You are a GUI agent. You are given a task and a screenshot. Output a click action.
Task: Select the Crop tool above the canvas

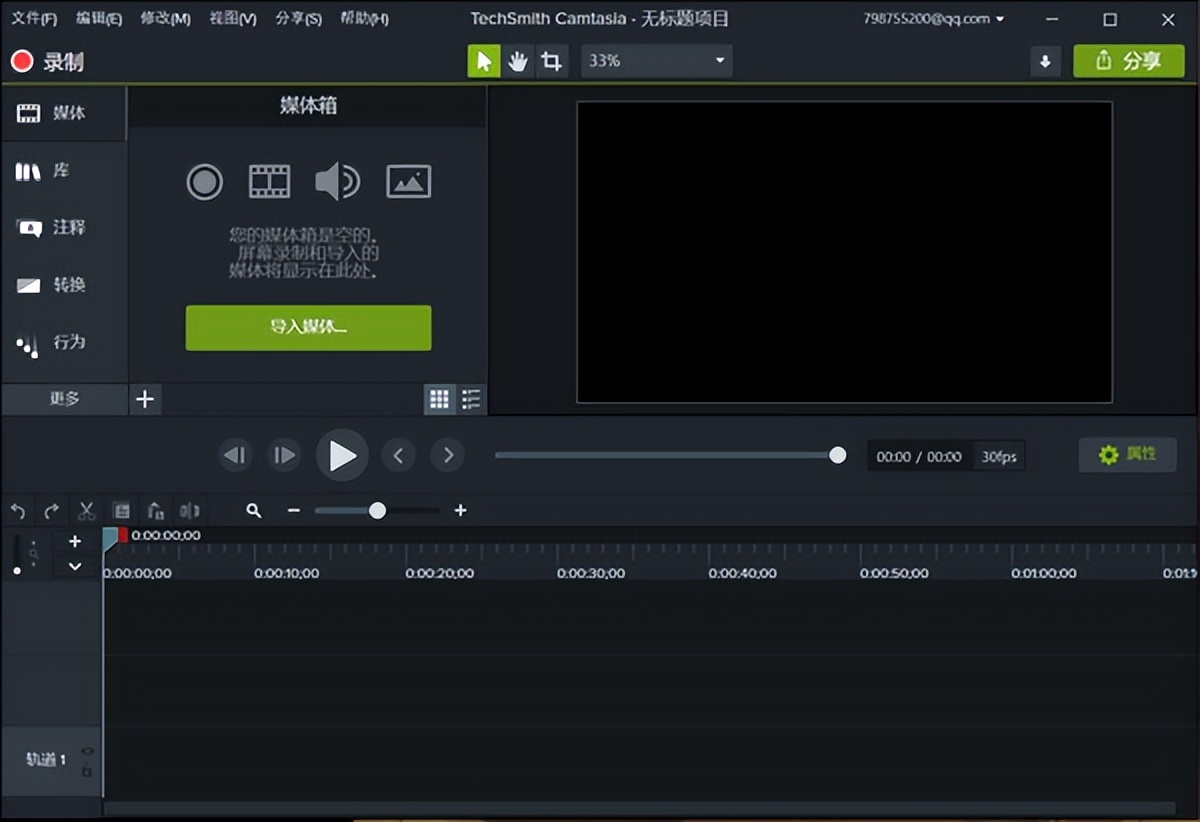click(552, 61)
